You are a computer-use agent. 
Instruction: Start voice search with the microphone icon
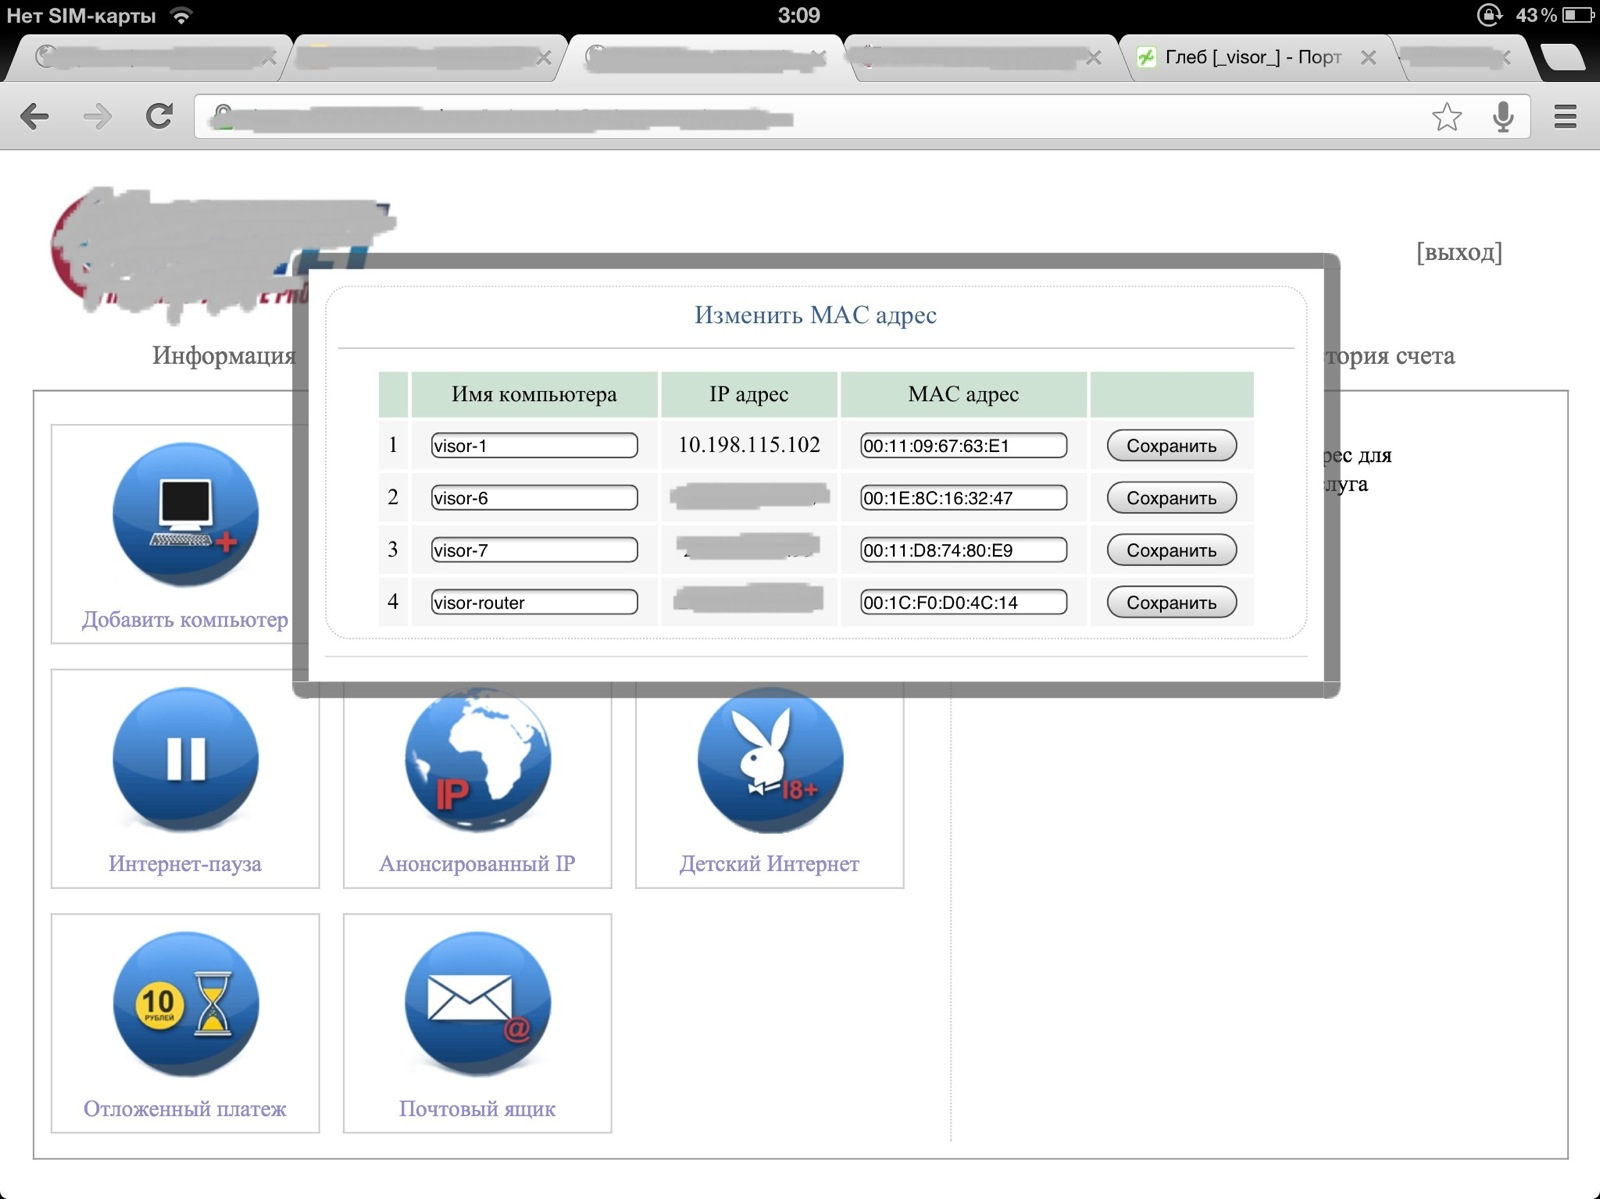click(1502, 117)
